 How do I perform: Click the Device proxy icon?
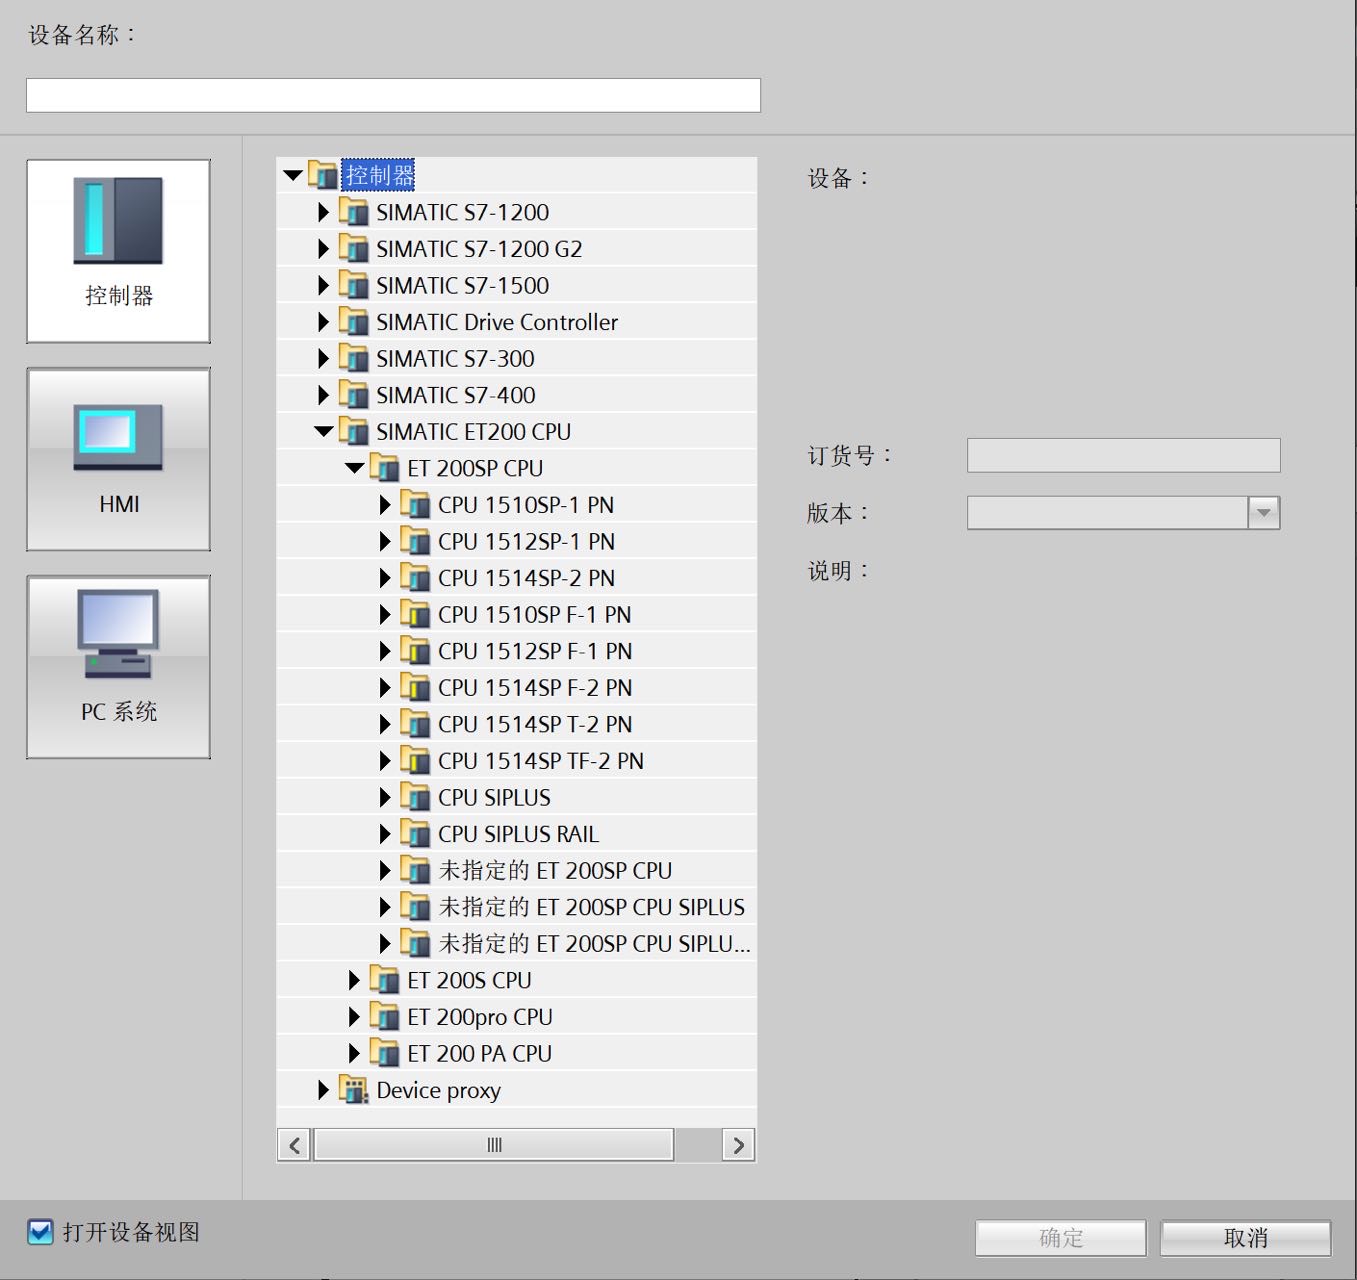(x=354, y=1090)
